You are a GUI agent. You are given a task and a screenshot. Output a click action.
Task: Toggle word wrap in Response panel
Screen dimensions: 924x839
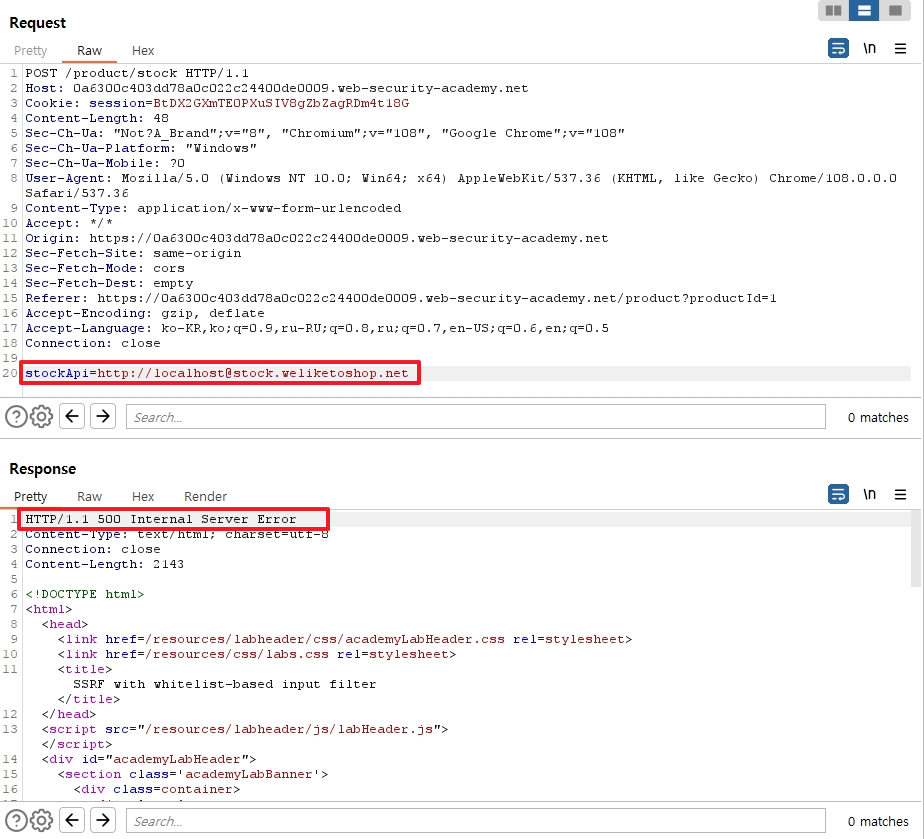click(838, 494)
